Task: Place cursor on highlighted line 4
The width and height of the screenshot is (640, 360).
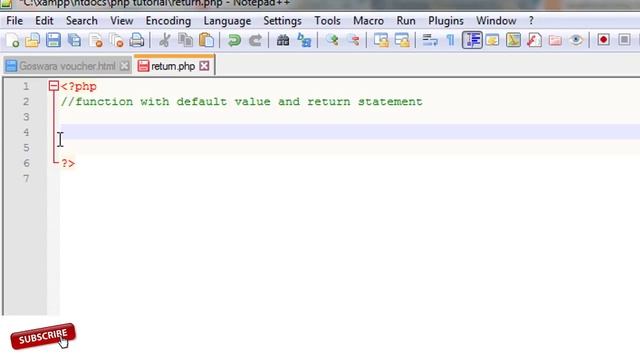Action: 350,132
